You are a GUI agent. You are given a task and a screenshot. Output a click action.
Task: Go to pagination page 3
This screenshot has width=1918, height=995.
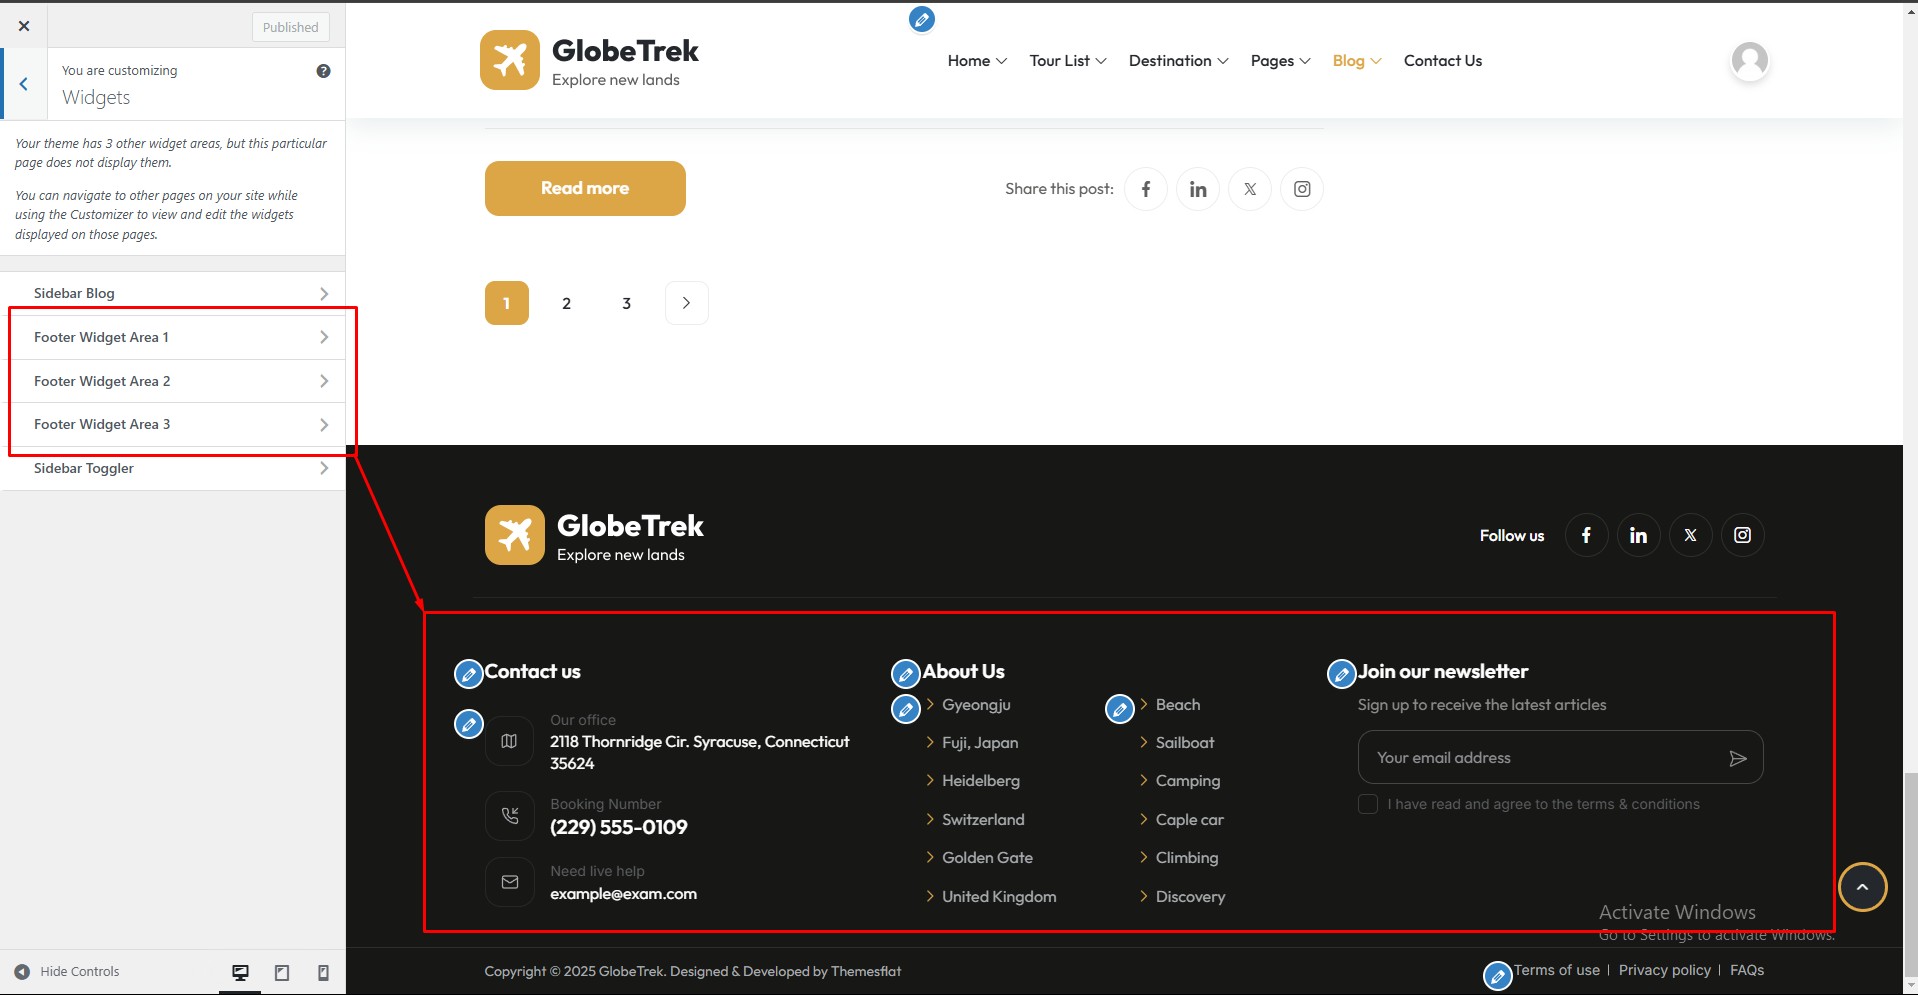[x=627, y=303]
